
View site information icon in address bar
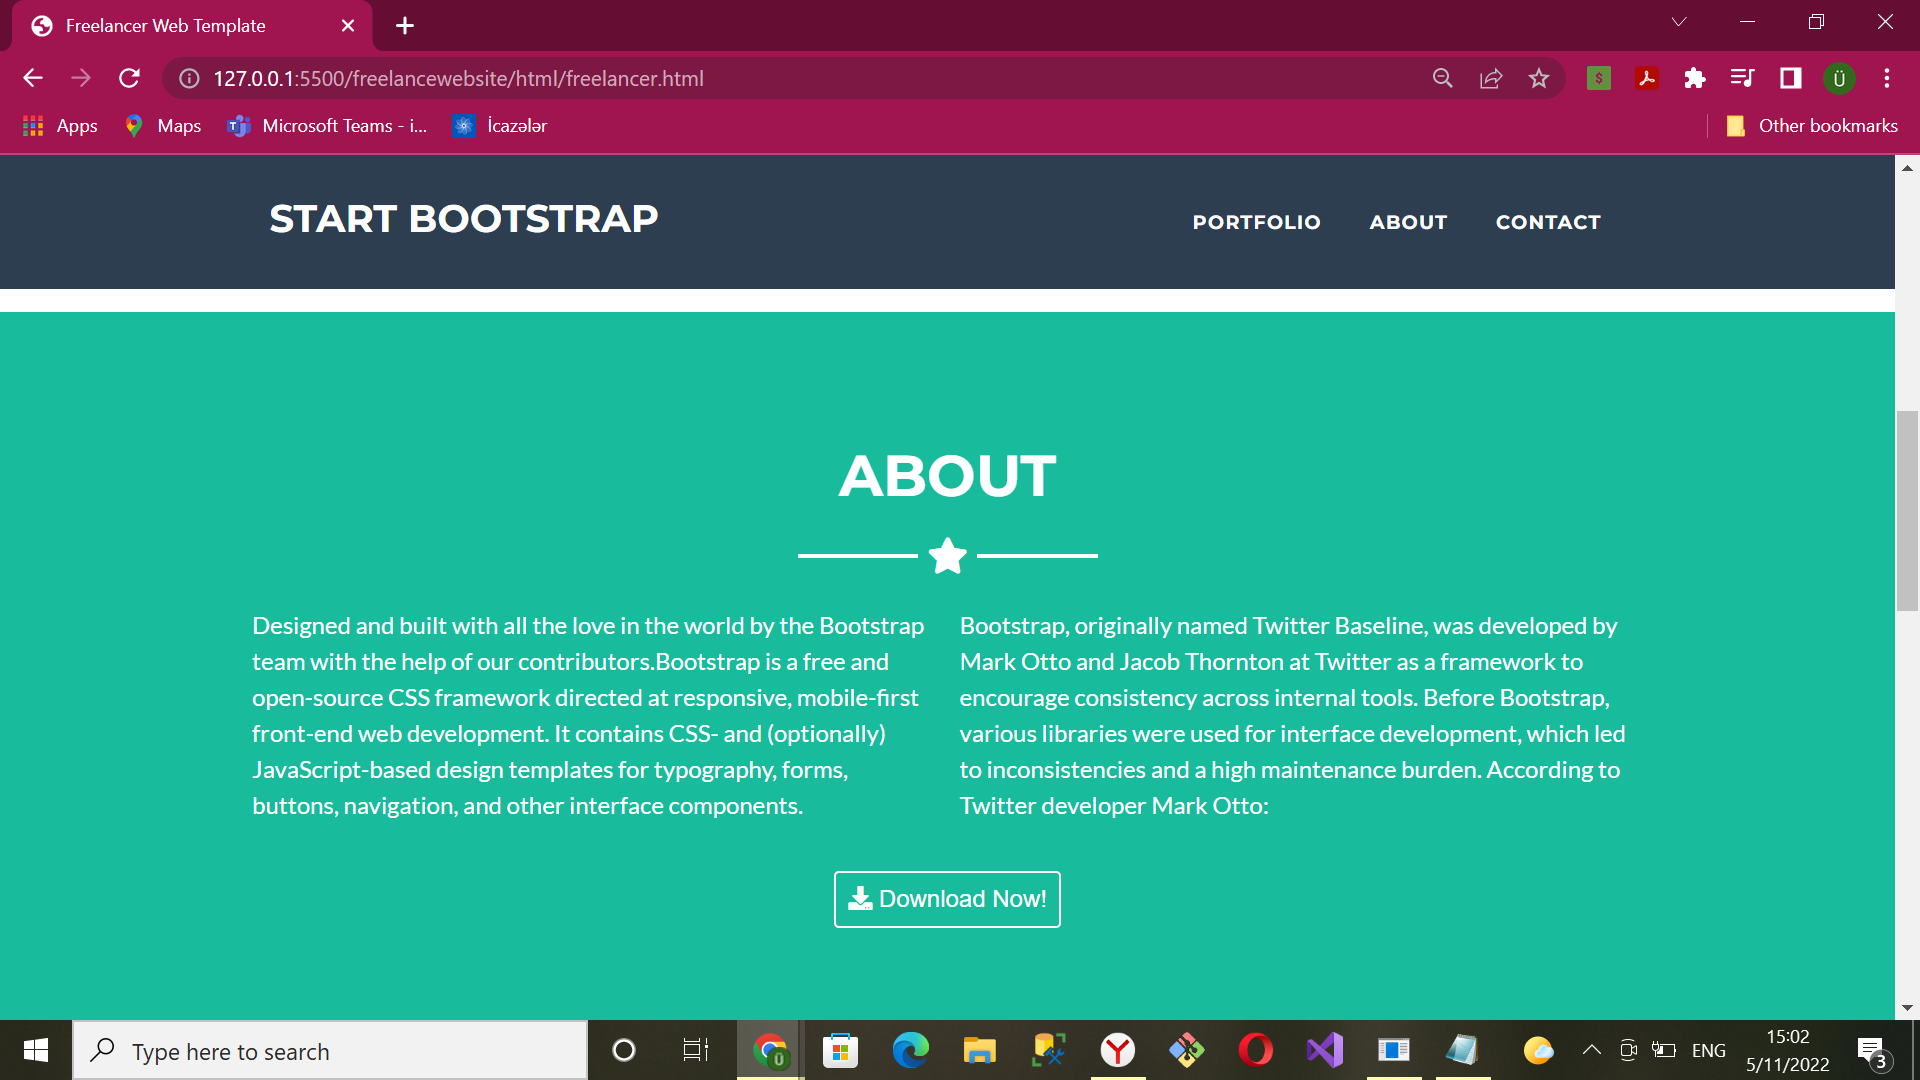tap(189, 78)
